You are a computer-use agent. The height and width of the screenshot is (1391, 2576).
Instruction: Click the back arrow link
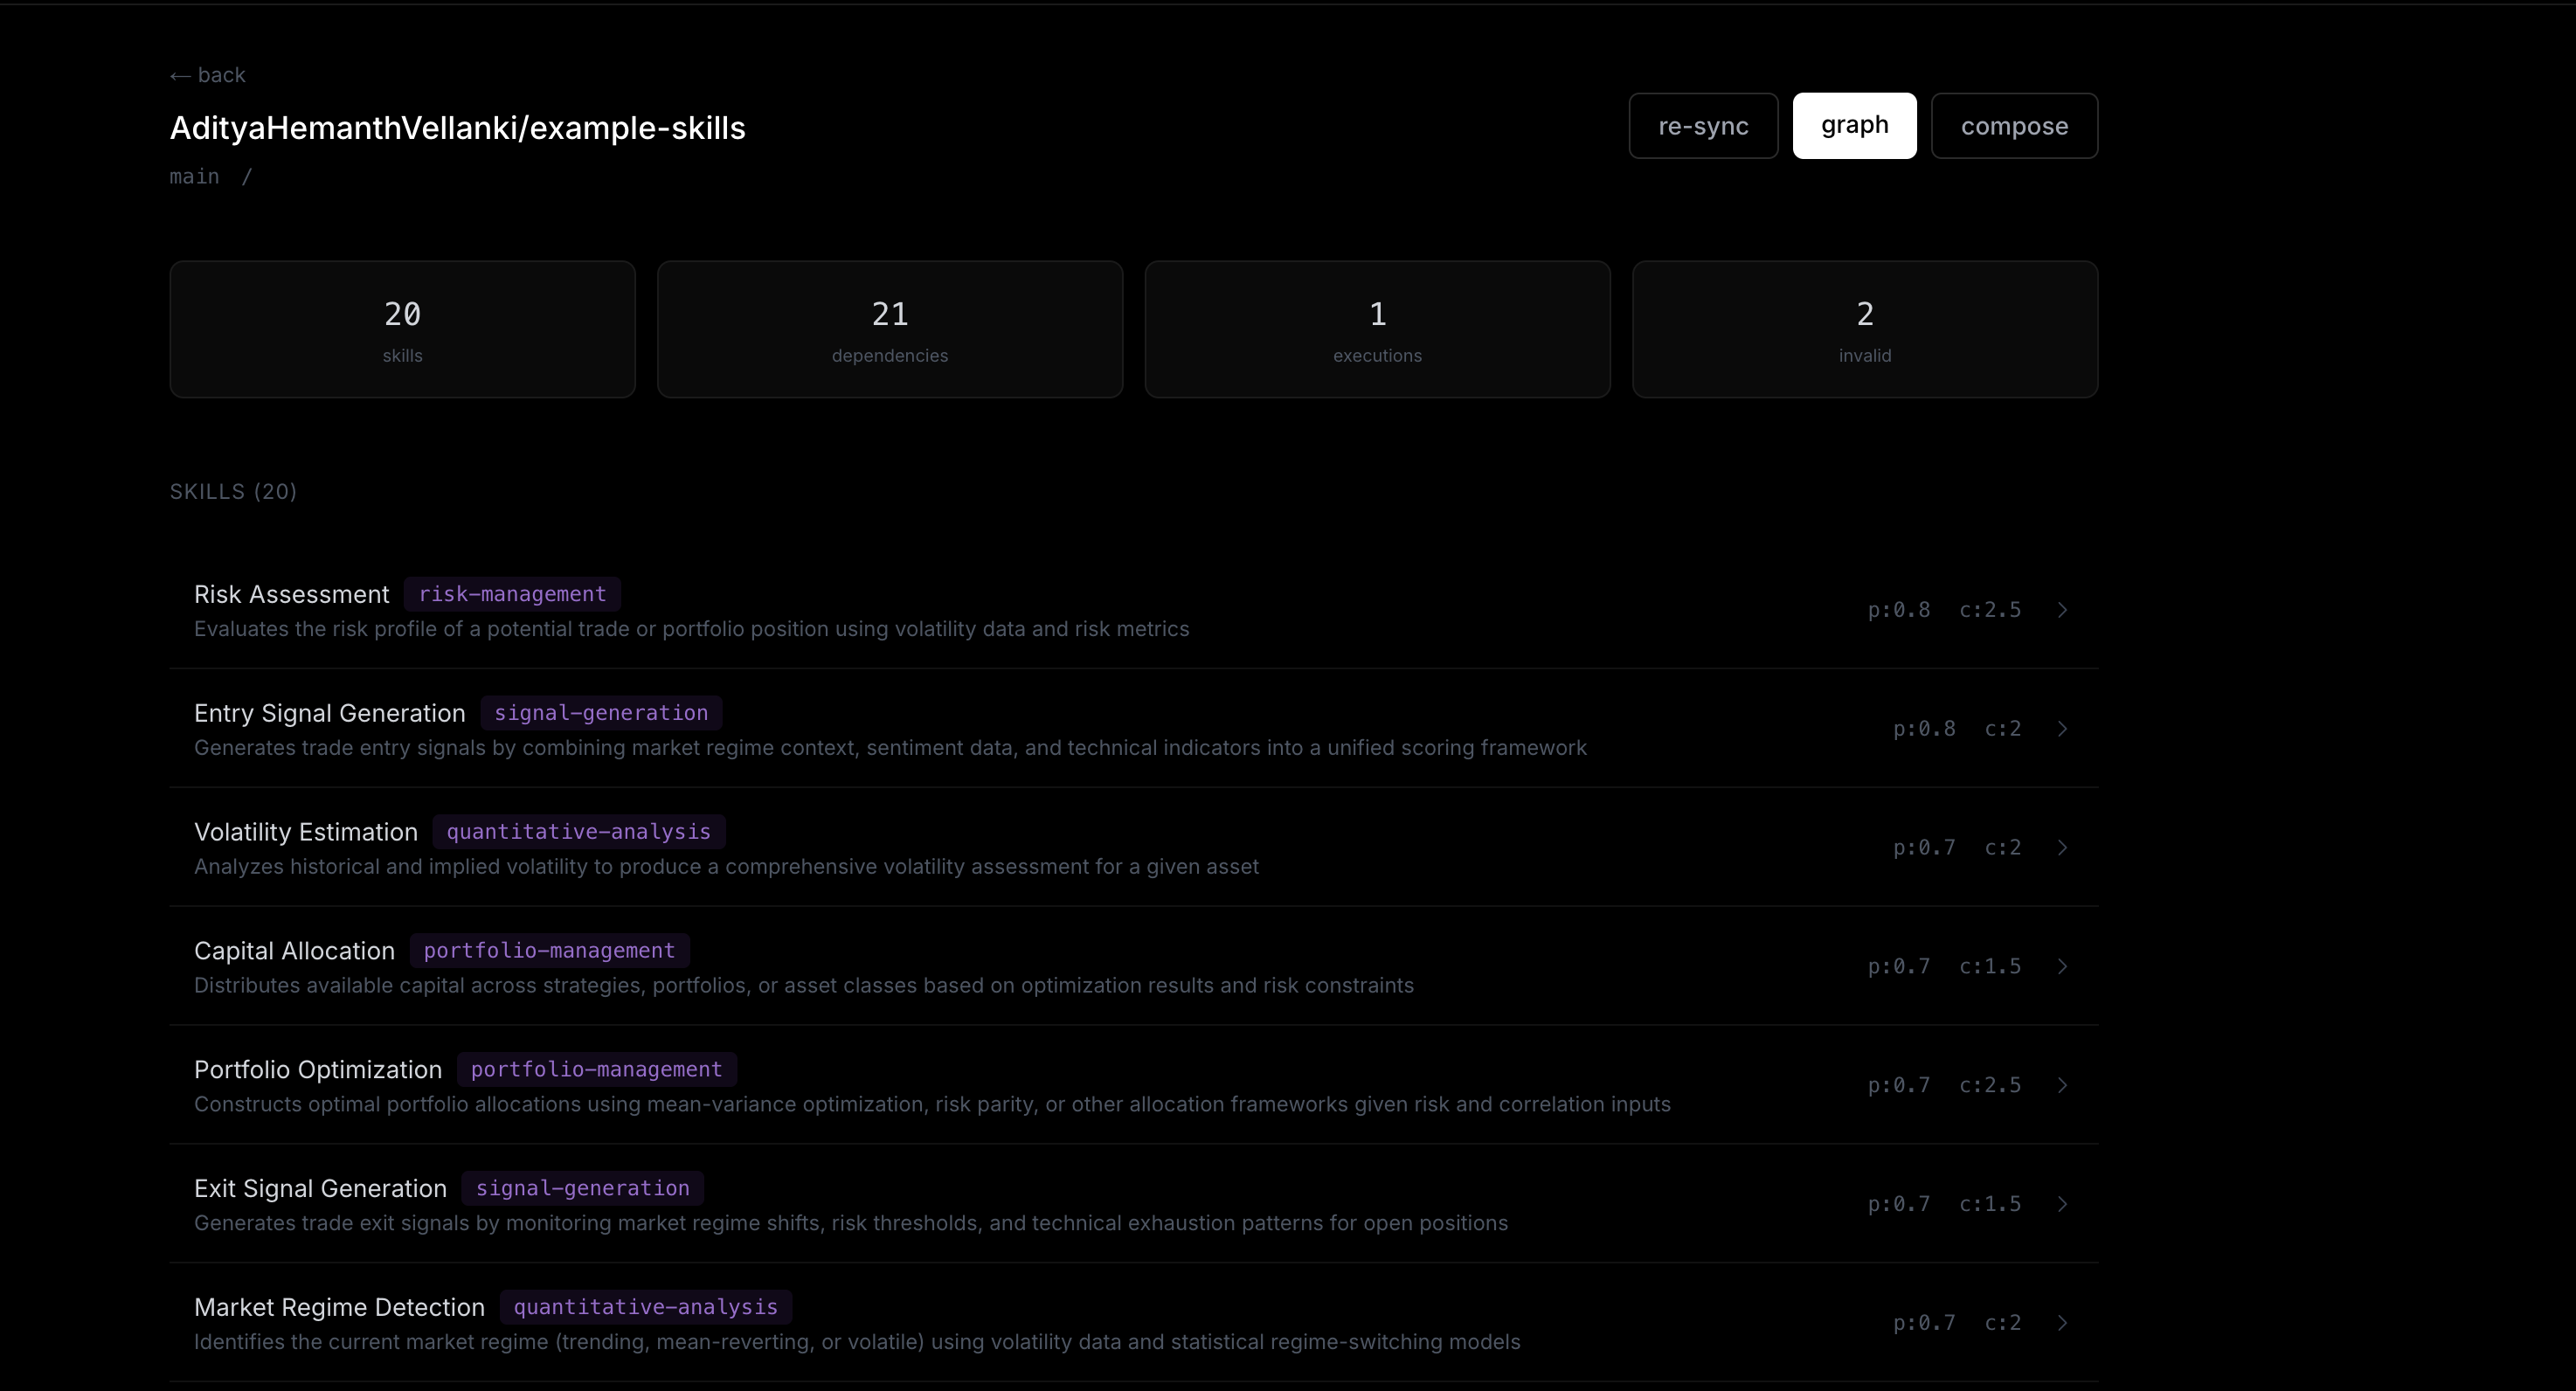(x=208, y=76)
